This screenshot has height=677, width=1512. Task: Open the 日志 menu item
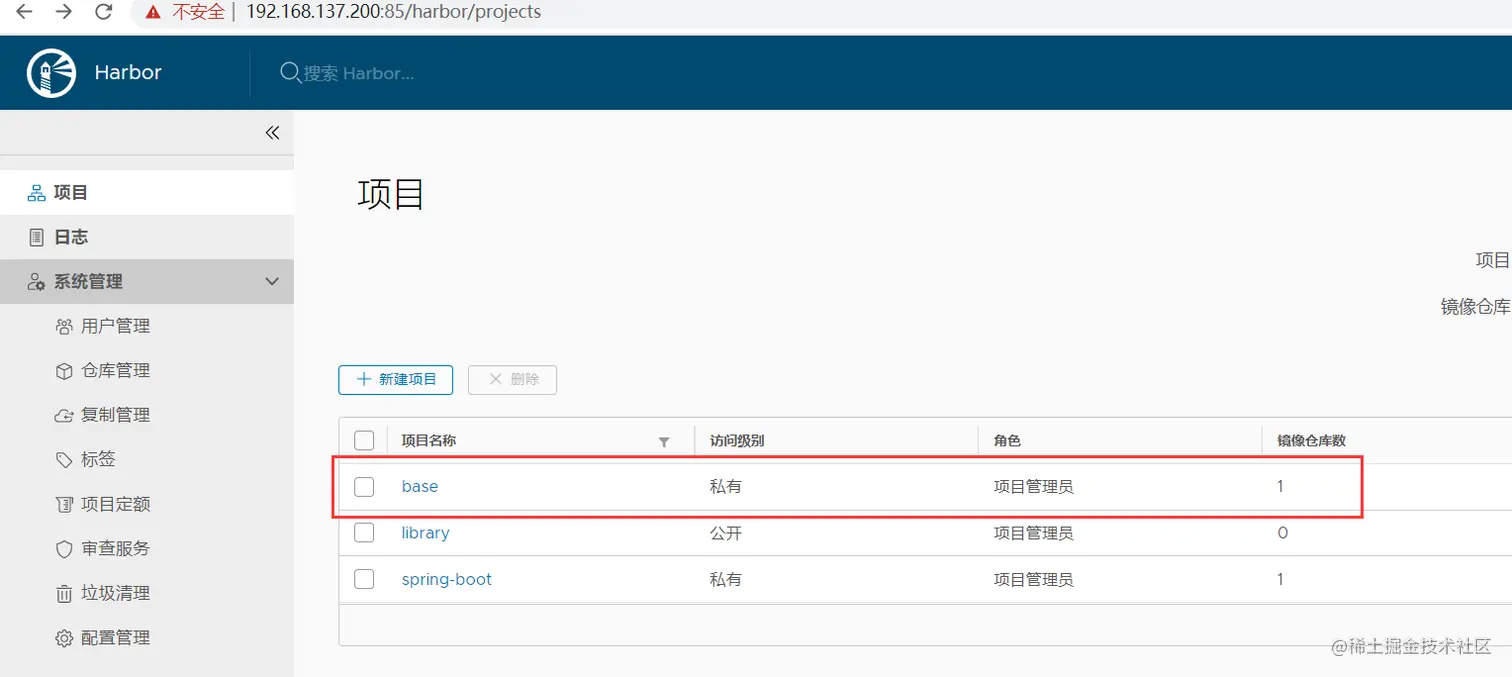[147, 237]
